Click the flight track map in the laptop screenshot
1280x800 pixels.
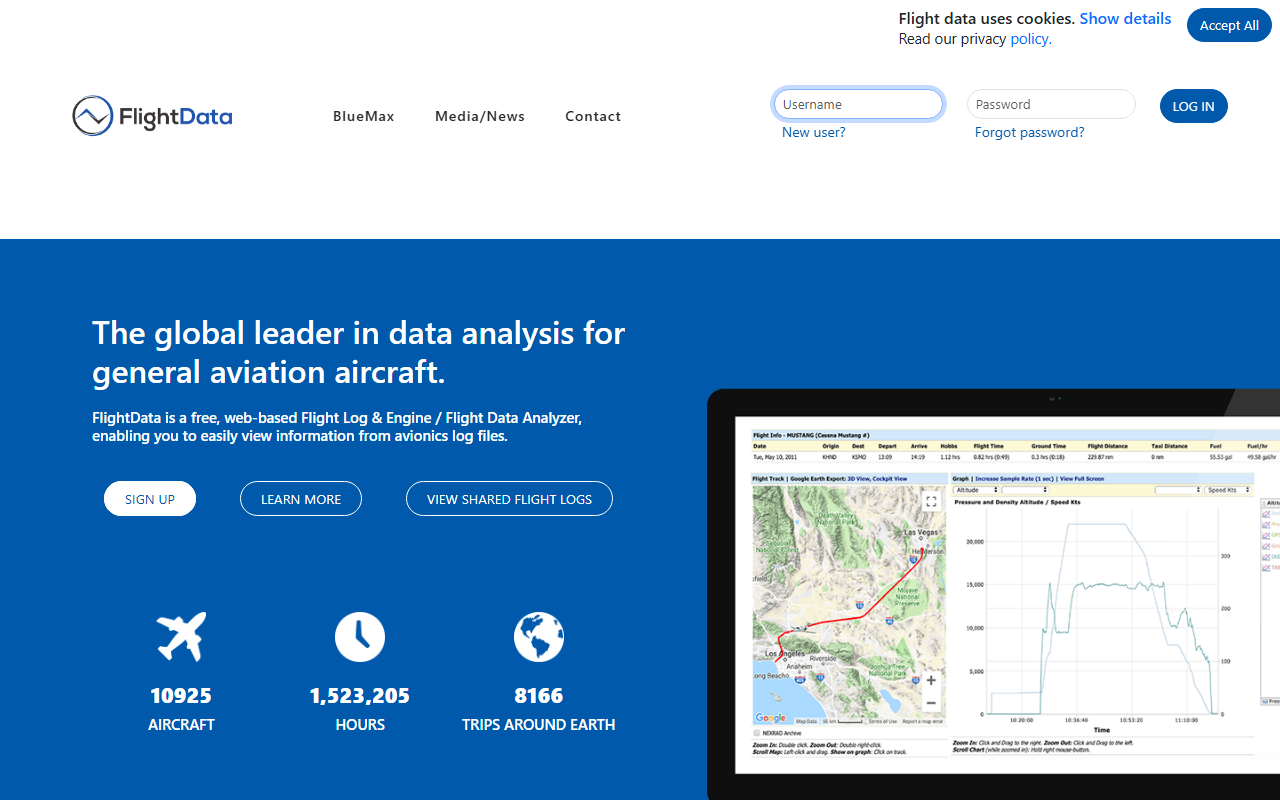[x=849, y=605]
